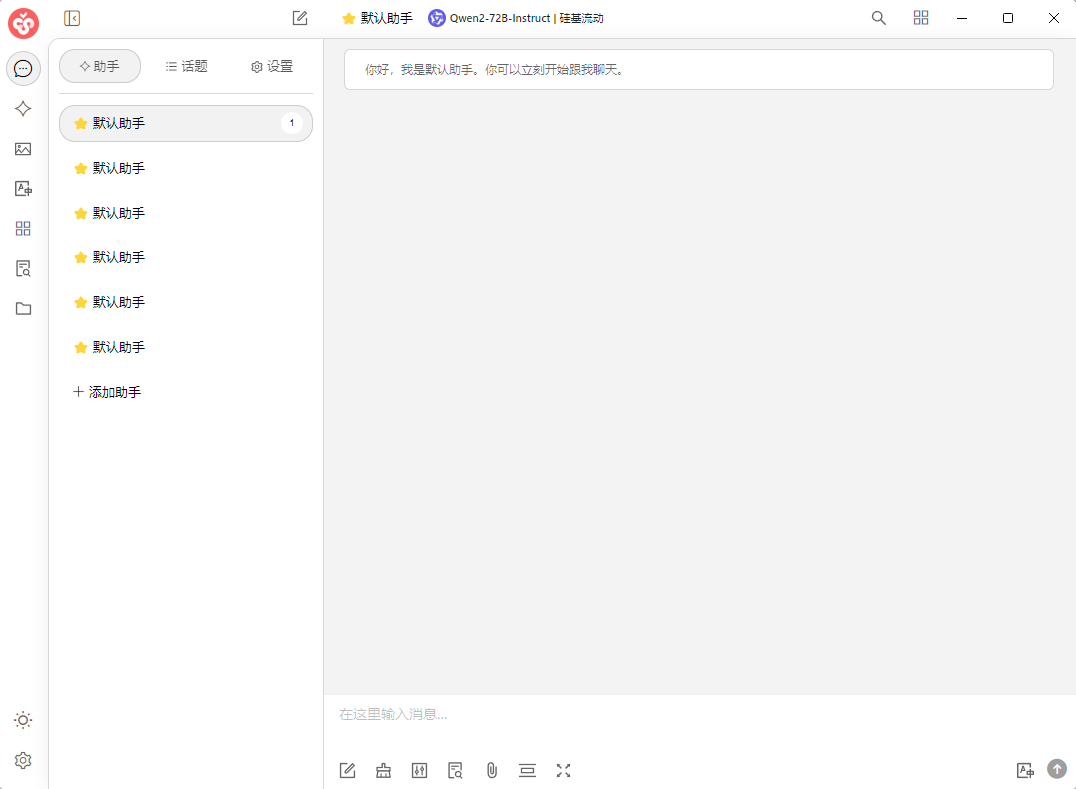Switch to the 话题 tab
The height and width of the screenshot is (789, 1076).
pyautogui.click(x=187, y=66)
